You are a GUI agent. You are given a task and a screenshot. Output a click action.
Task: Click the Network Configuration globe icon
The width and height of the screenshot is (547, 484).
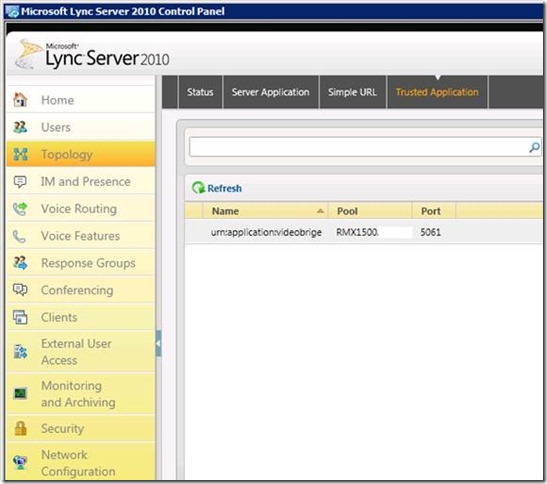point(20,463)
